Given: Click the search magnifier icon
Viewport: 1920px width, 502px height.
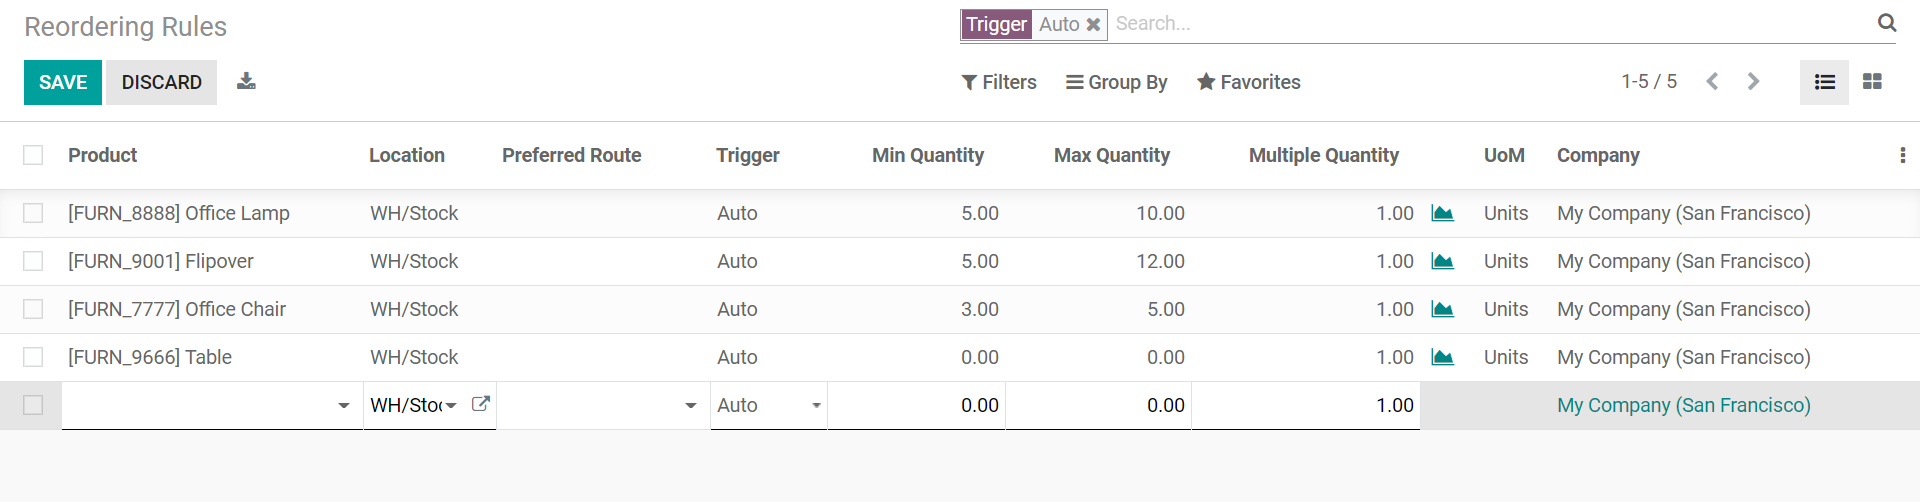Looking at the screenshot, I should click(1887, 23).
